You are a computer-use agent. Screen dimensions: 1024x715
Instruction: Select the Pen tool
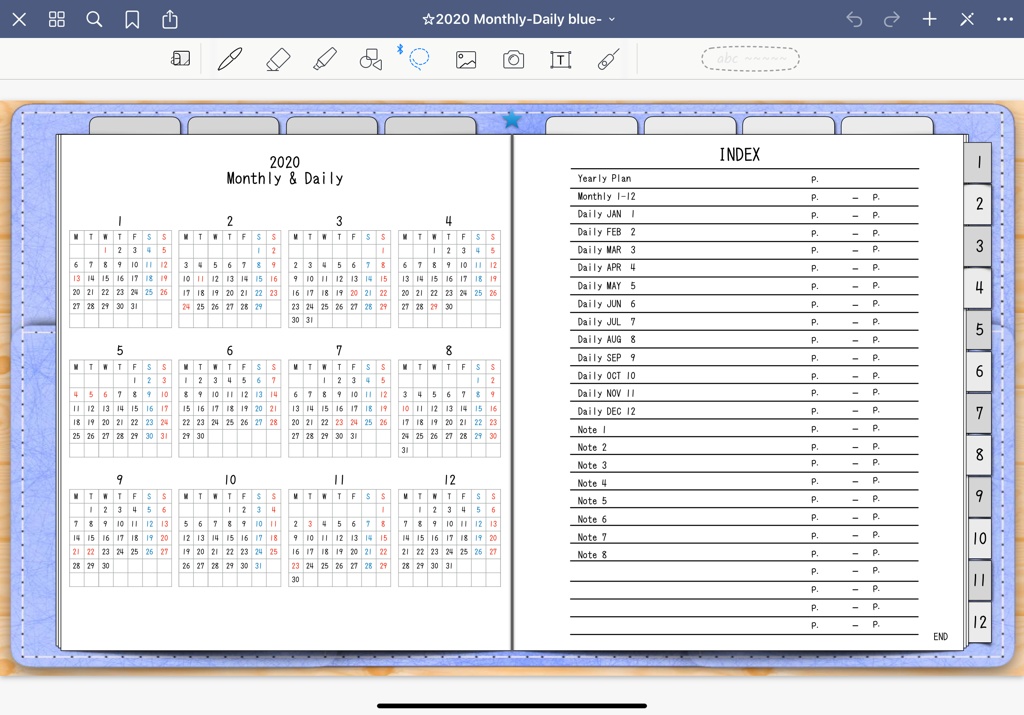click(230, 59)
